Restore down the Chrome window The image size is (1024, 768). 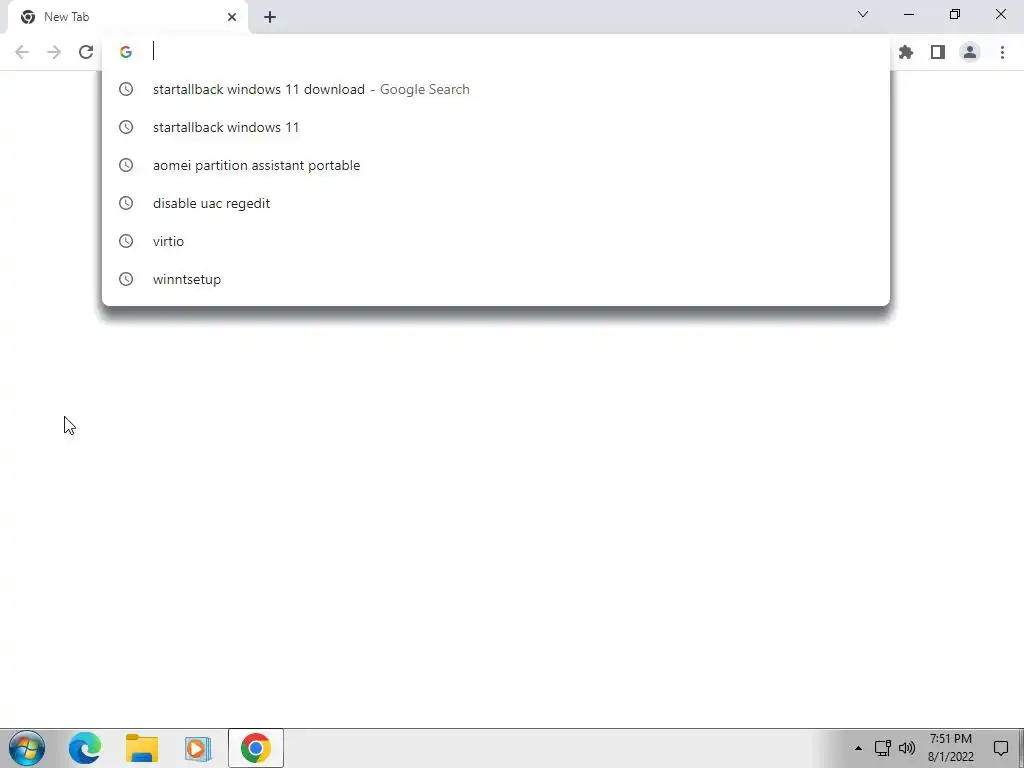tap(955, 14)
